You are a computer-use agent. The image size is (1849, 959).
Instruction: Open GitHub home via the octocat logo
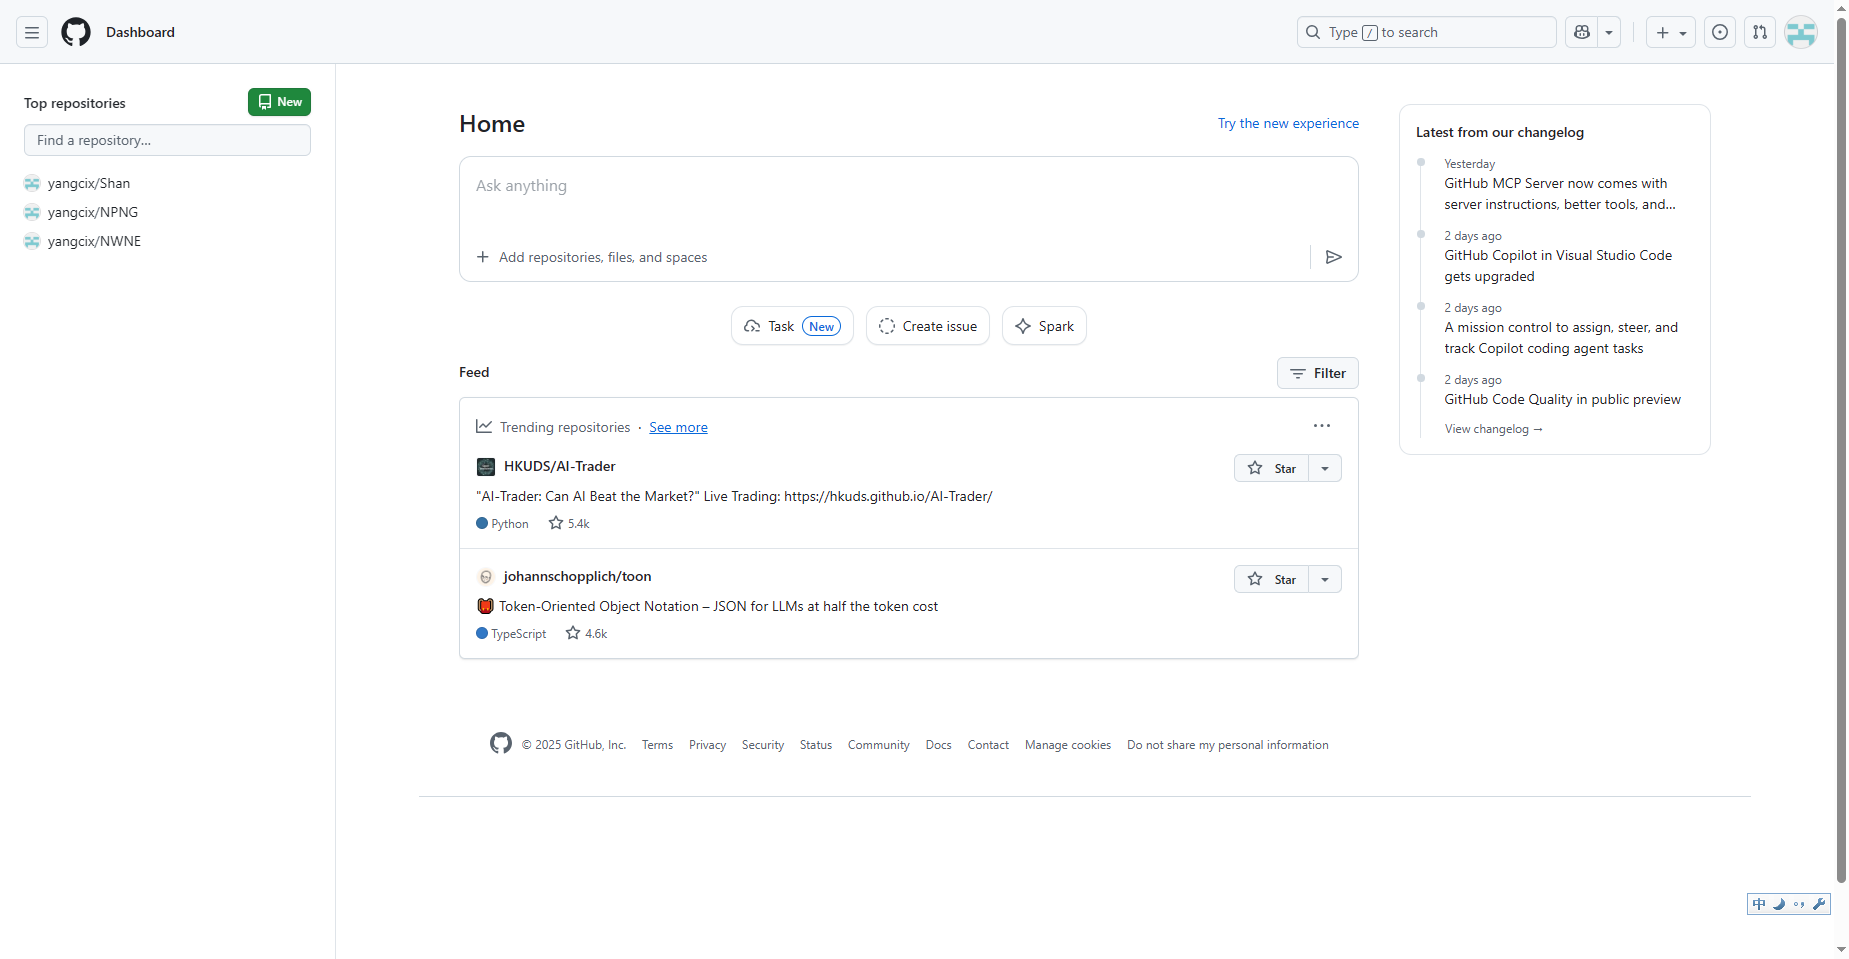click(75, 31)
